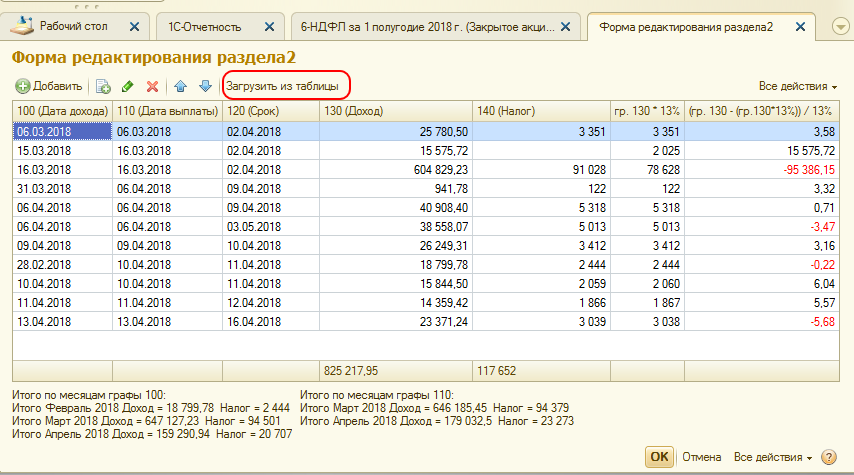Move row down with the down arrow icon

pyautogui.click(x=205, y=87)
